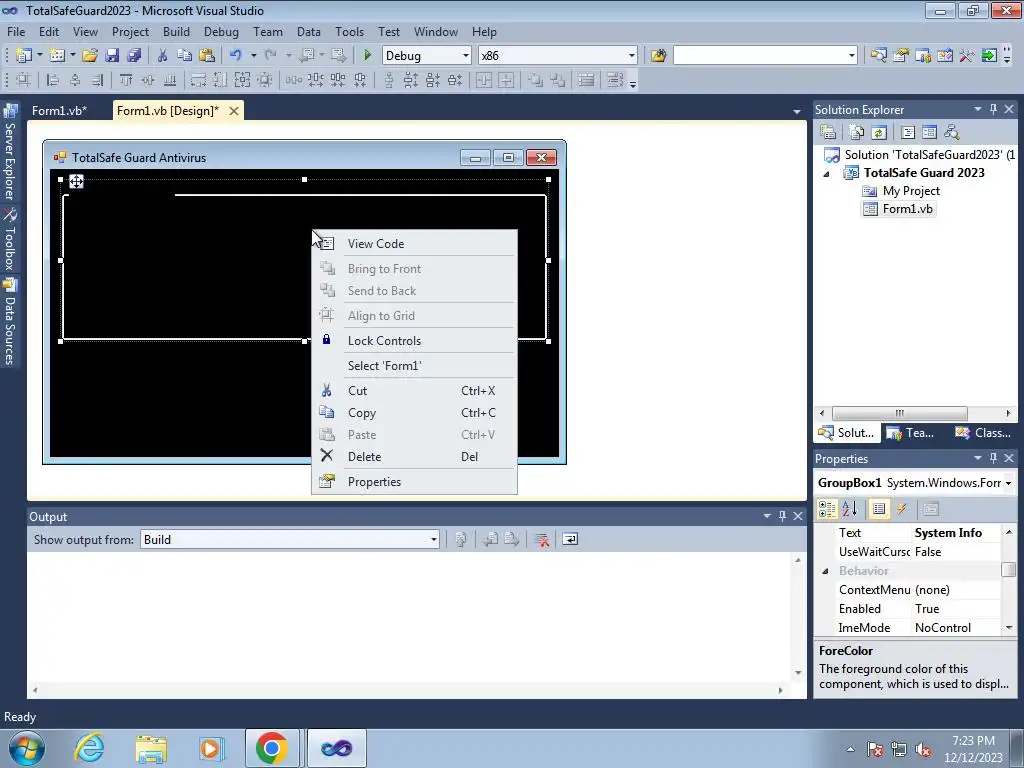The width and height of the screenshot is (1024, 768).
Task: Open Internet Explorer from the taskbar
Action: (x=89, y=748)
